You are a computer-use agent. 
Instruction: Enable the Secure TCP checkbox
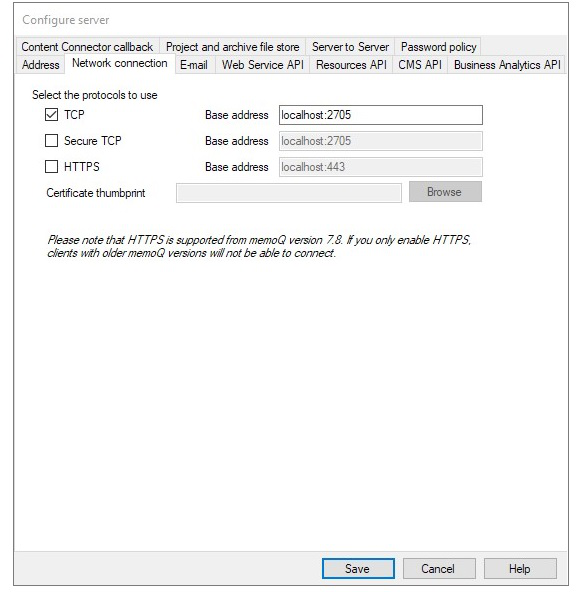tap(52, 141)
